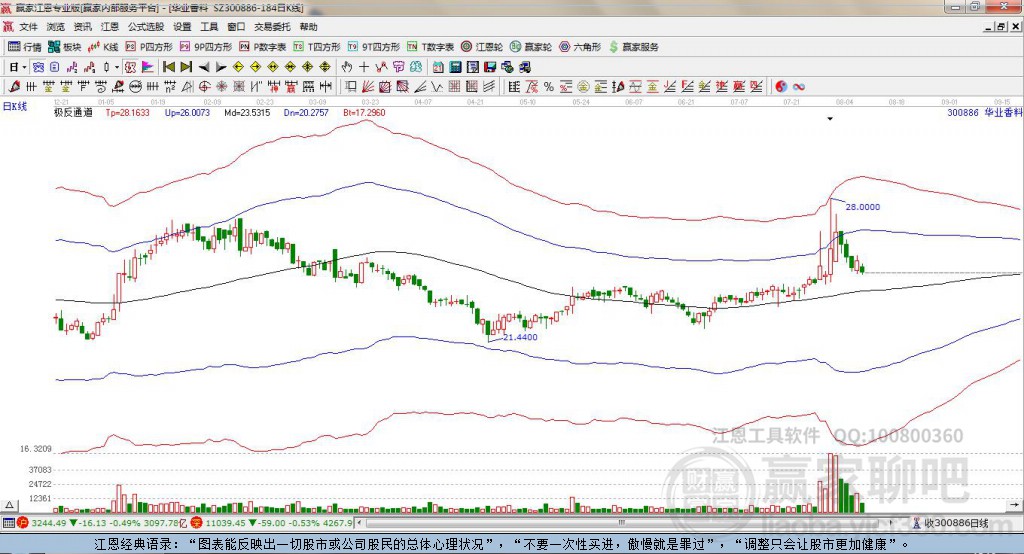Open the 江恩 menu

(110, 27)
